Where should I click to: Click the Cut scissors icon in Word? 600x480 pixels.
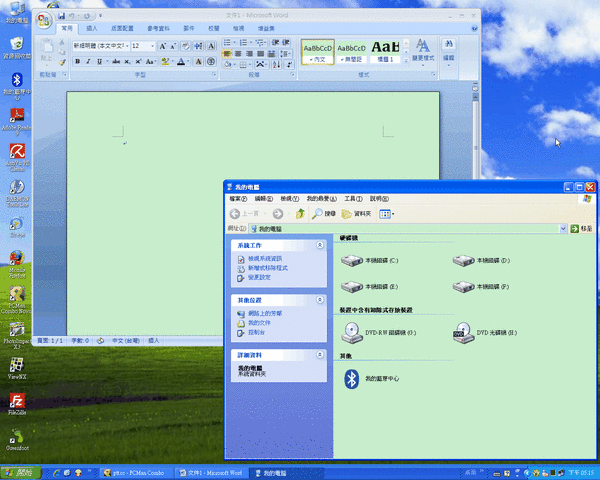tap(62, 42)
